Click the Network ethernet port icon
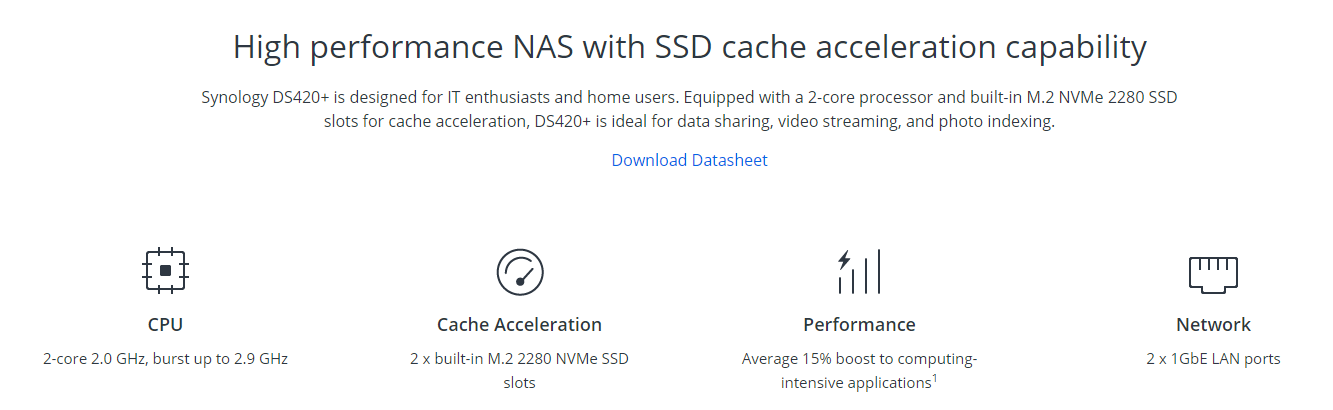Image resolution: width=1333 pixels, height=410 pixels. 1213,271
